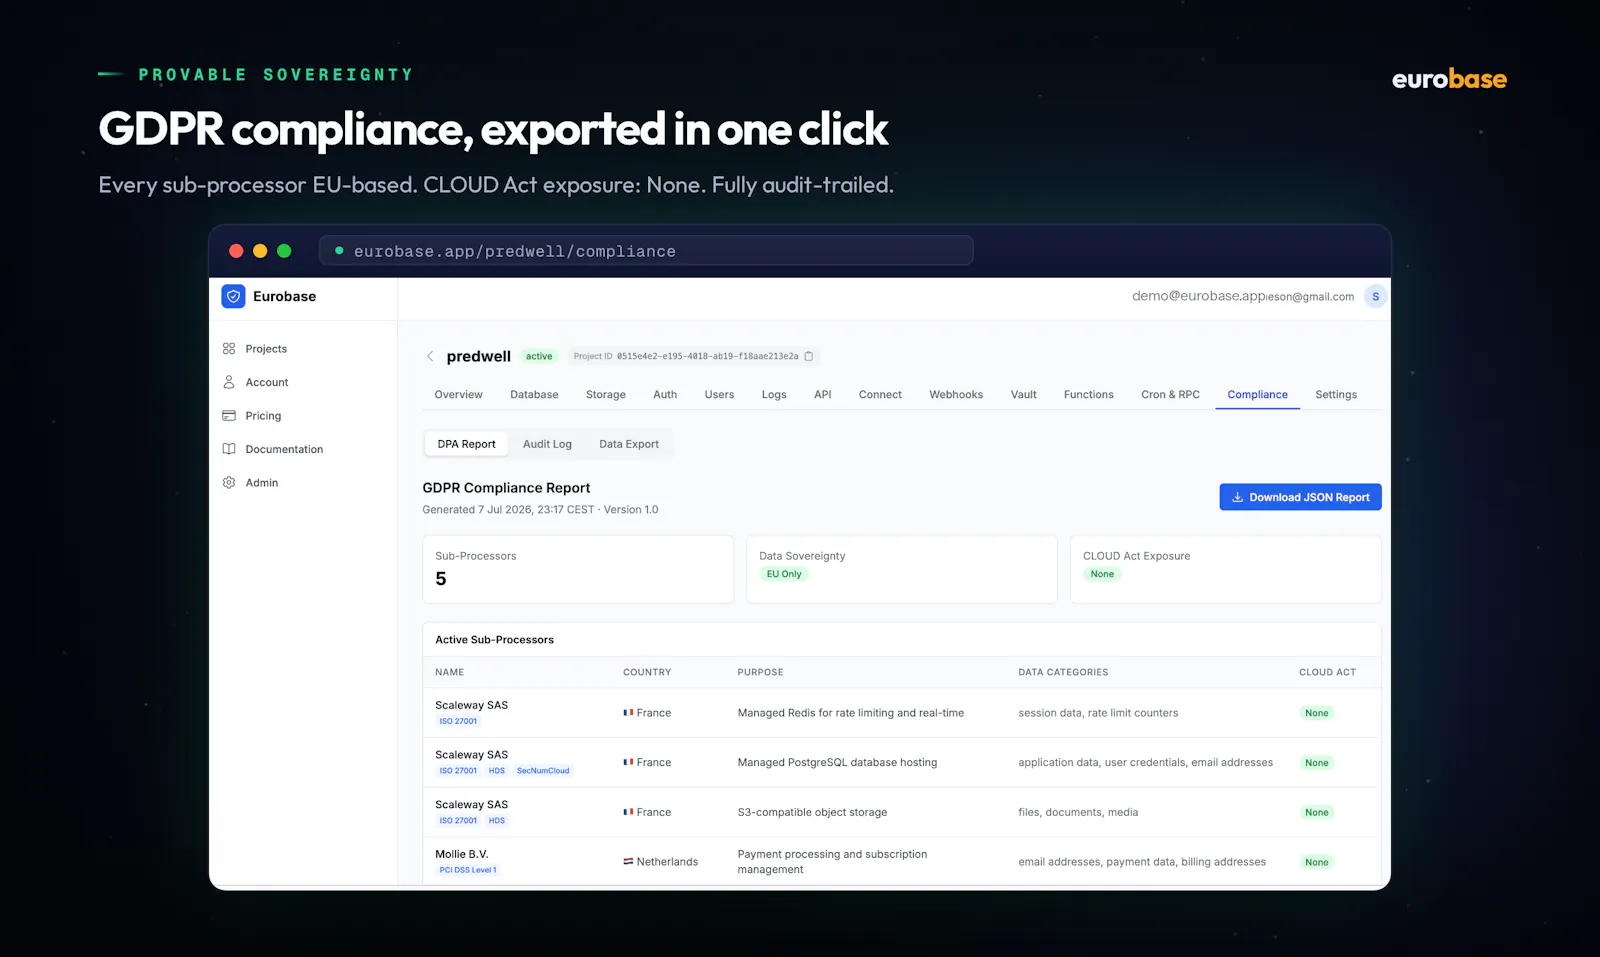The height and width of the screenshot is (957, 1600).
Task: Go back using arrow beside predwell
Action: pyautogui.click(x=430, y=356)
